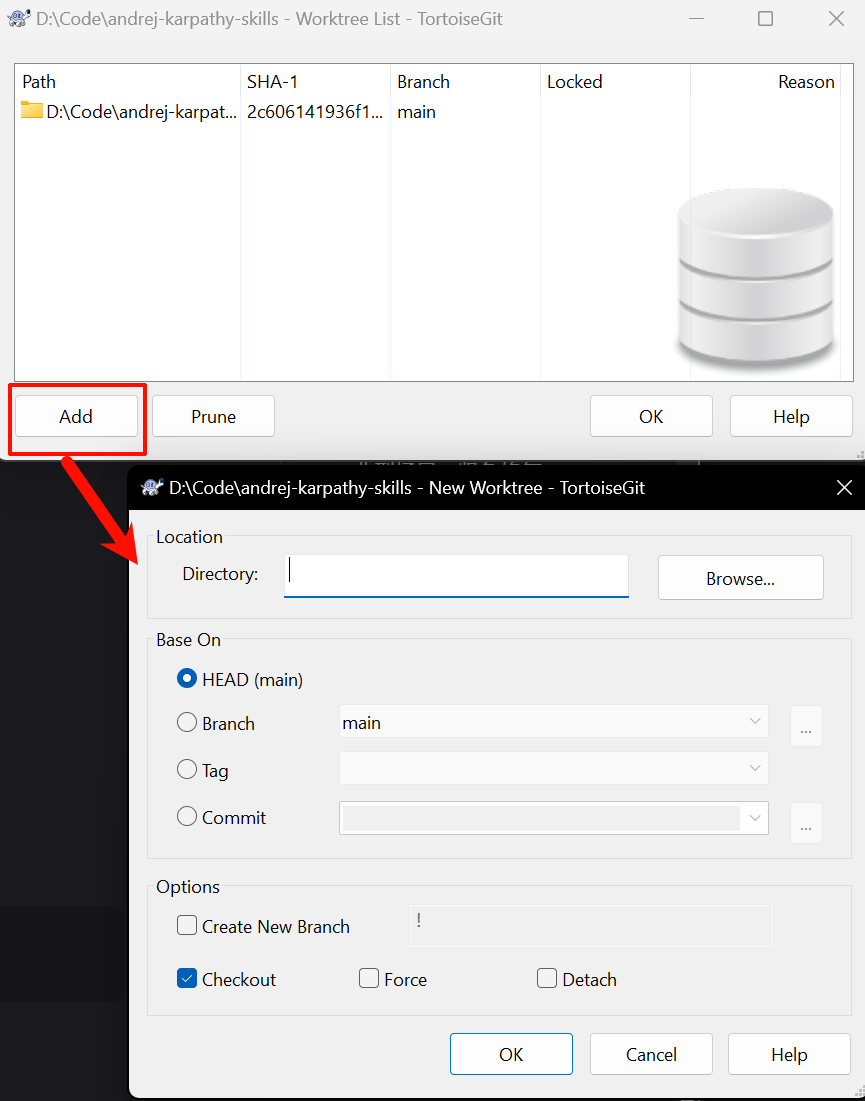Viewport: 865px width, 1101px height.
Task: Close the New Worktree dialog
Action: (844, 487)
